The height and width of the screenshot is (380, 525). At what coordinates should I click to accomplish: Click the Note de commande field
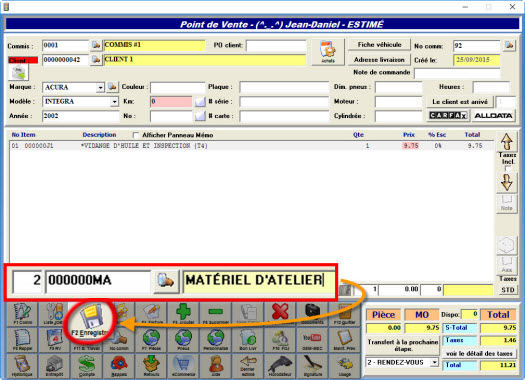click(x=457, y=73)
